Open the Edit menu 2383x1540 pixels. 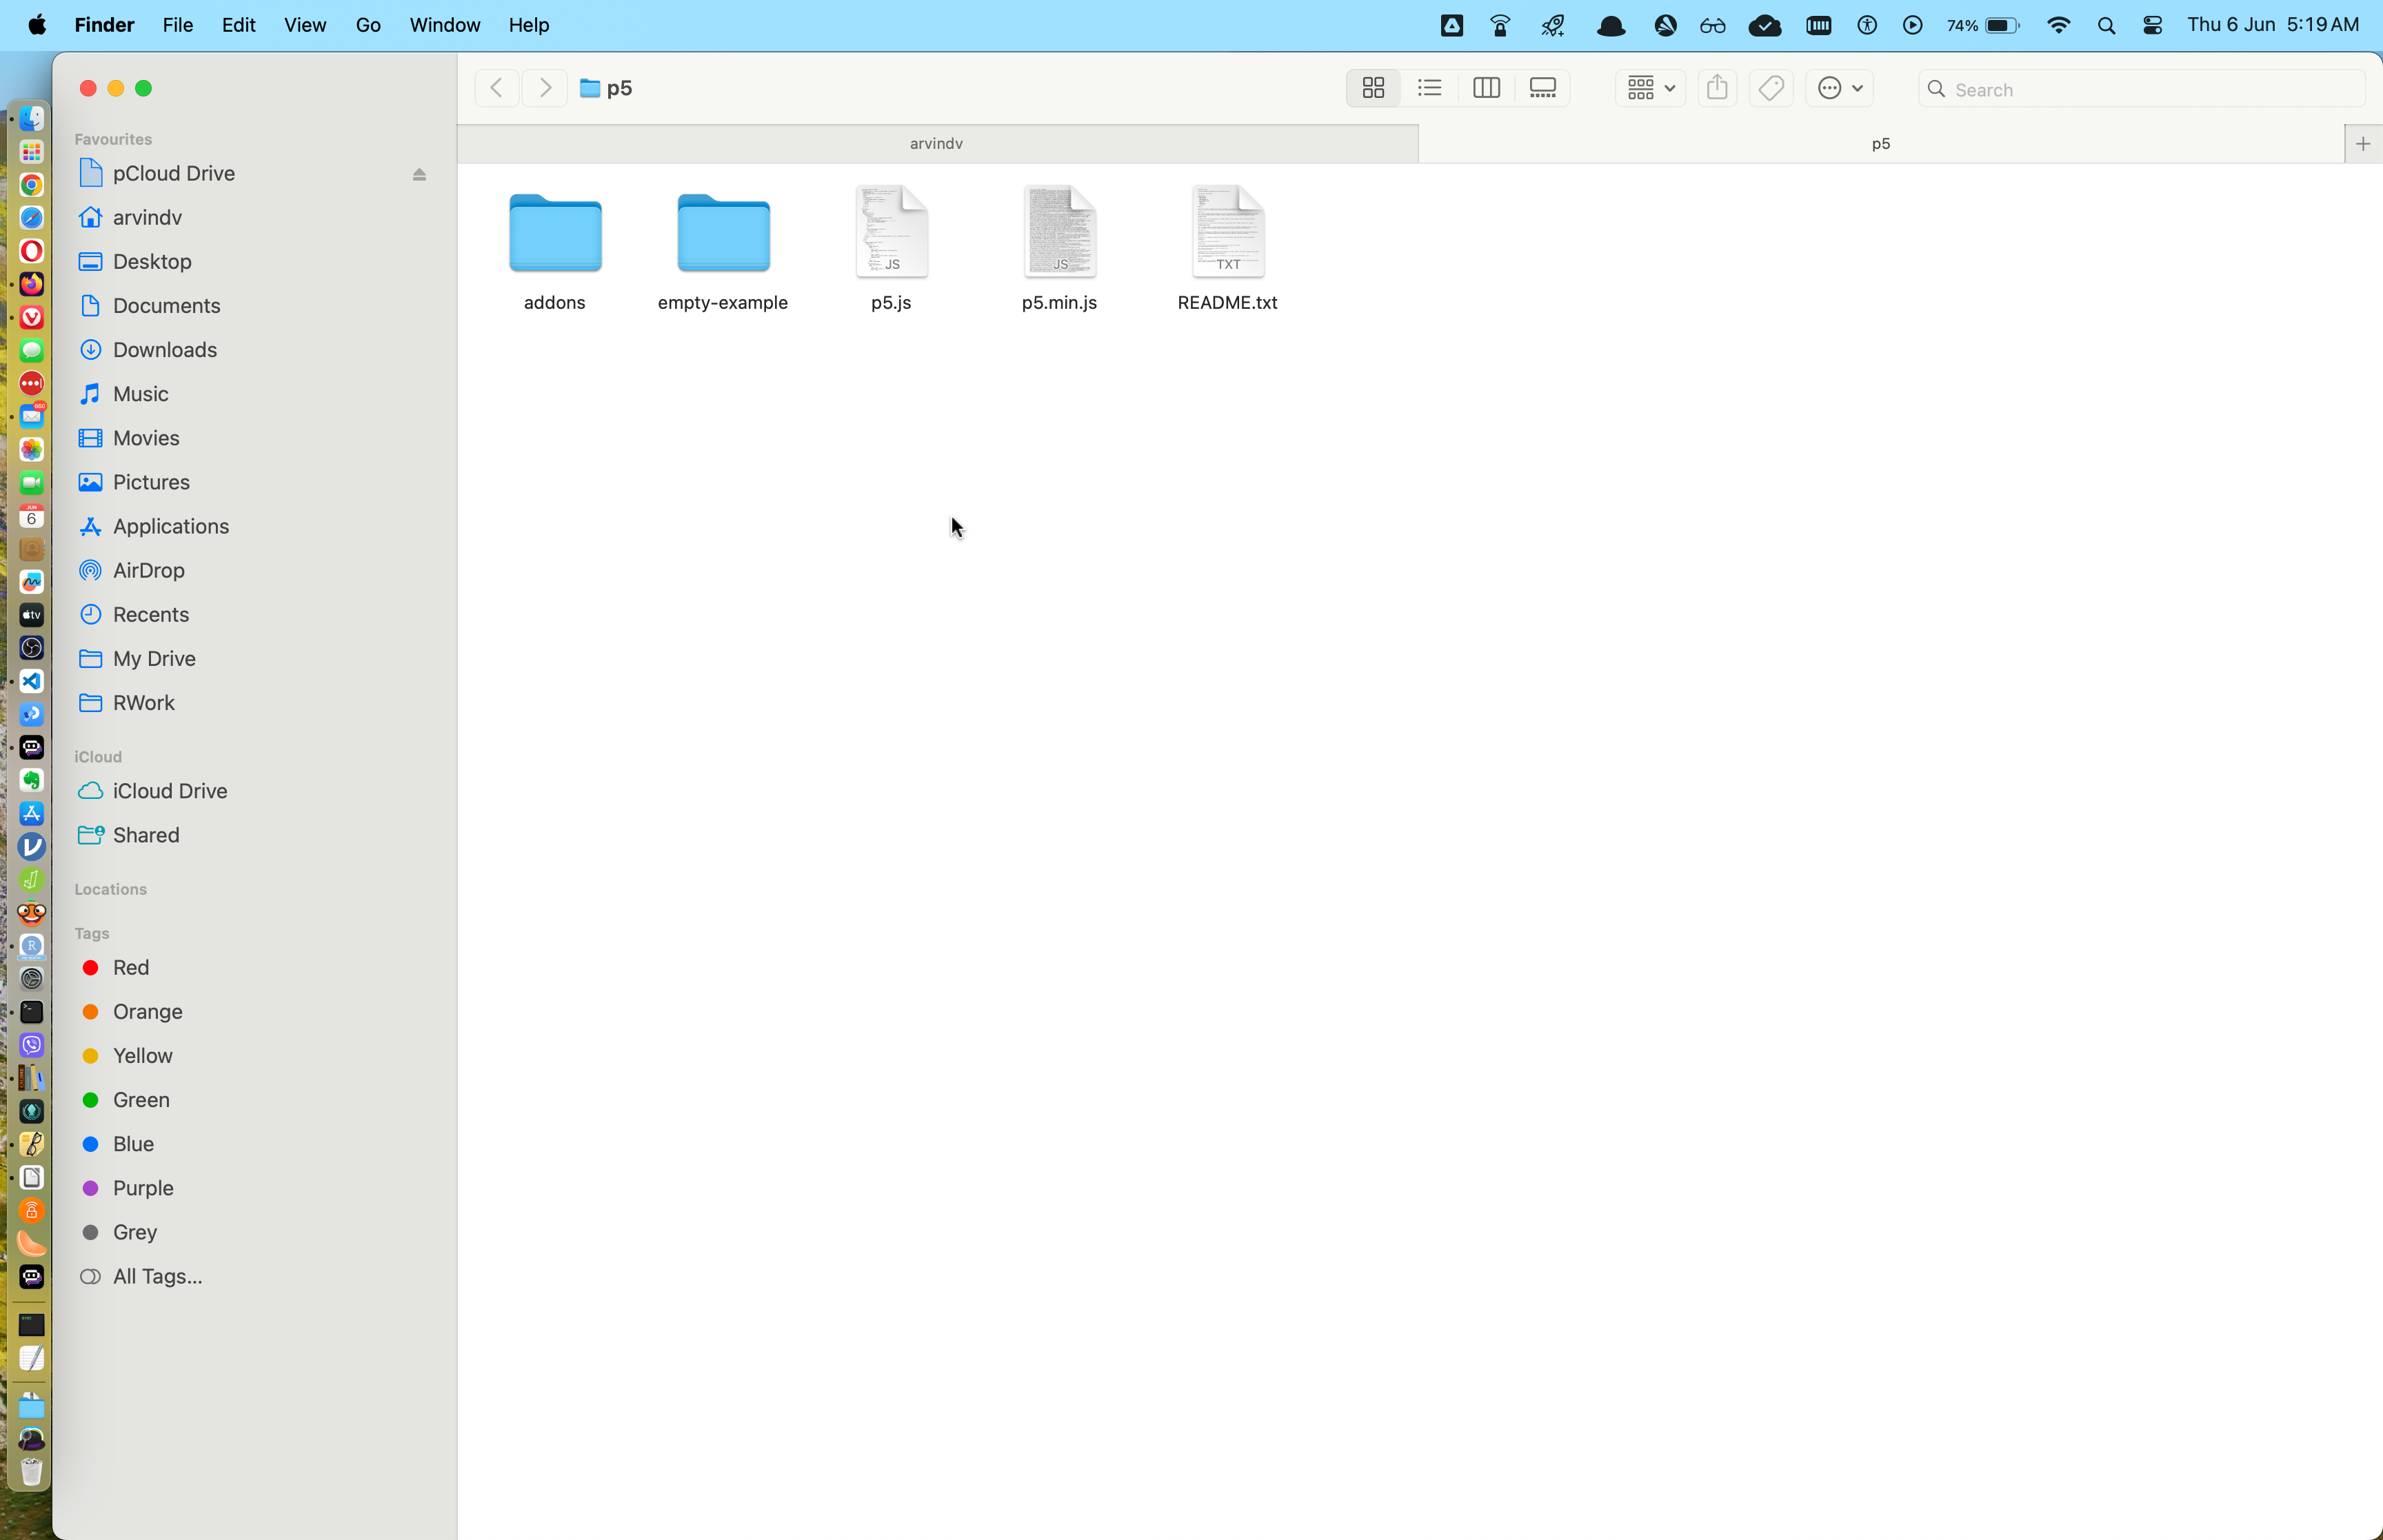238,25
